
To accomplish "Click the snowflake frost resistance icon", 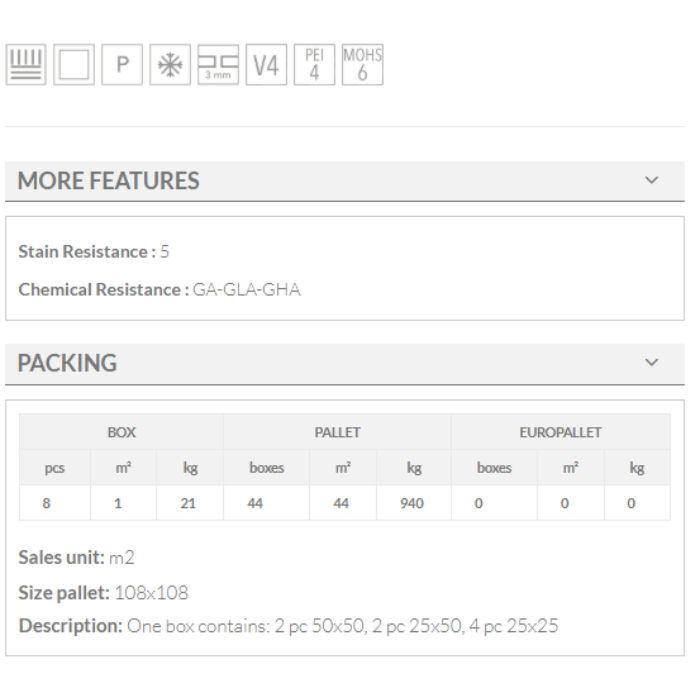I will click(x=170, y=66).
